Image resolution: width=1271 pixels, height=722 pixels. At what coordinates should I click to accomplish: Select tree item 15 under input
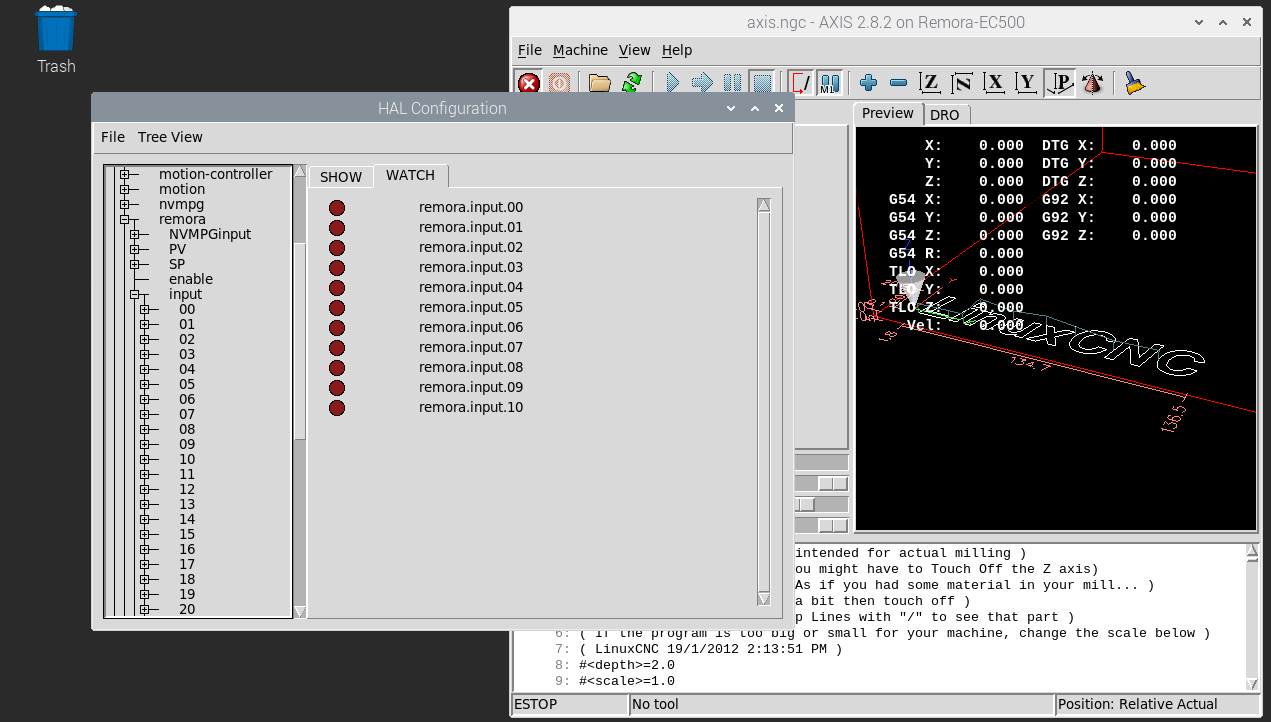pos(187,534)
